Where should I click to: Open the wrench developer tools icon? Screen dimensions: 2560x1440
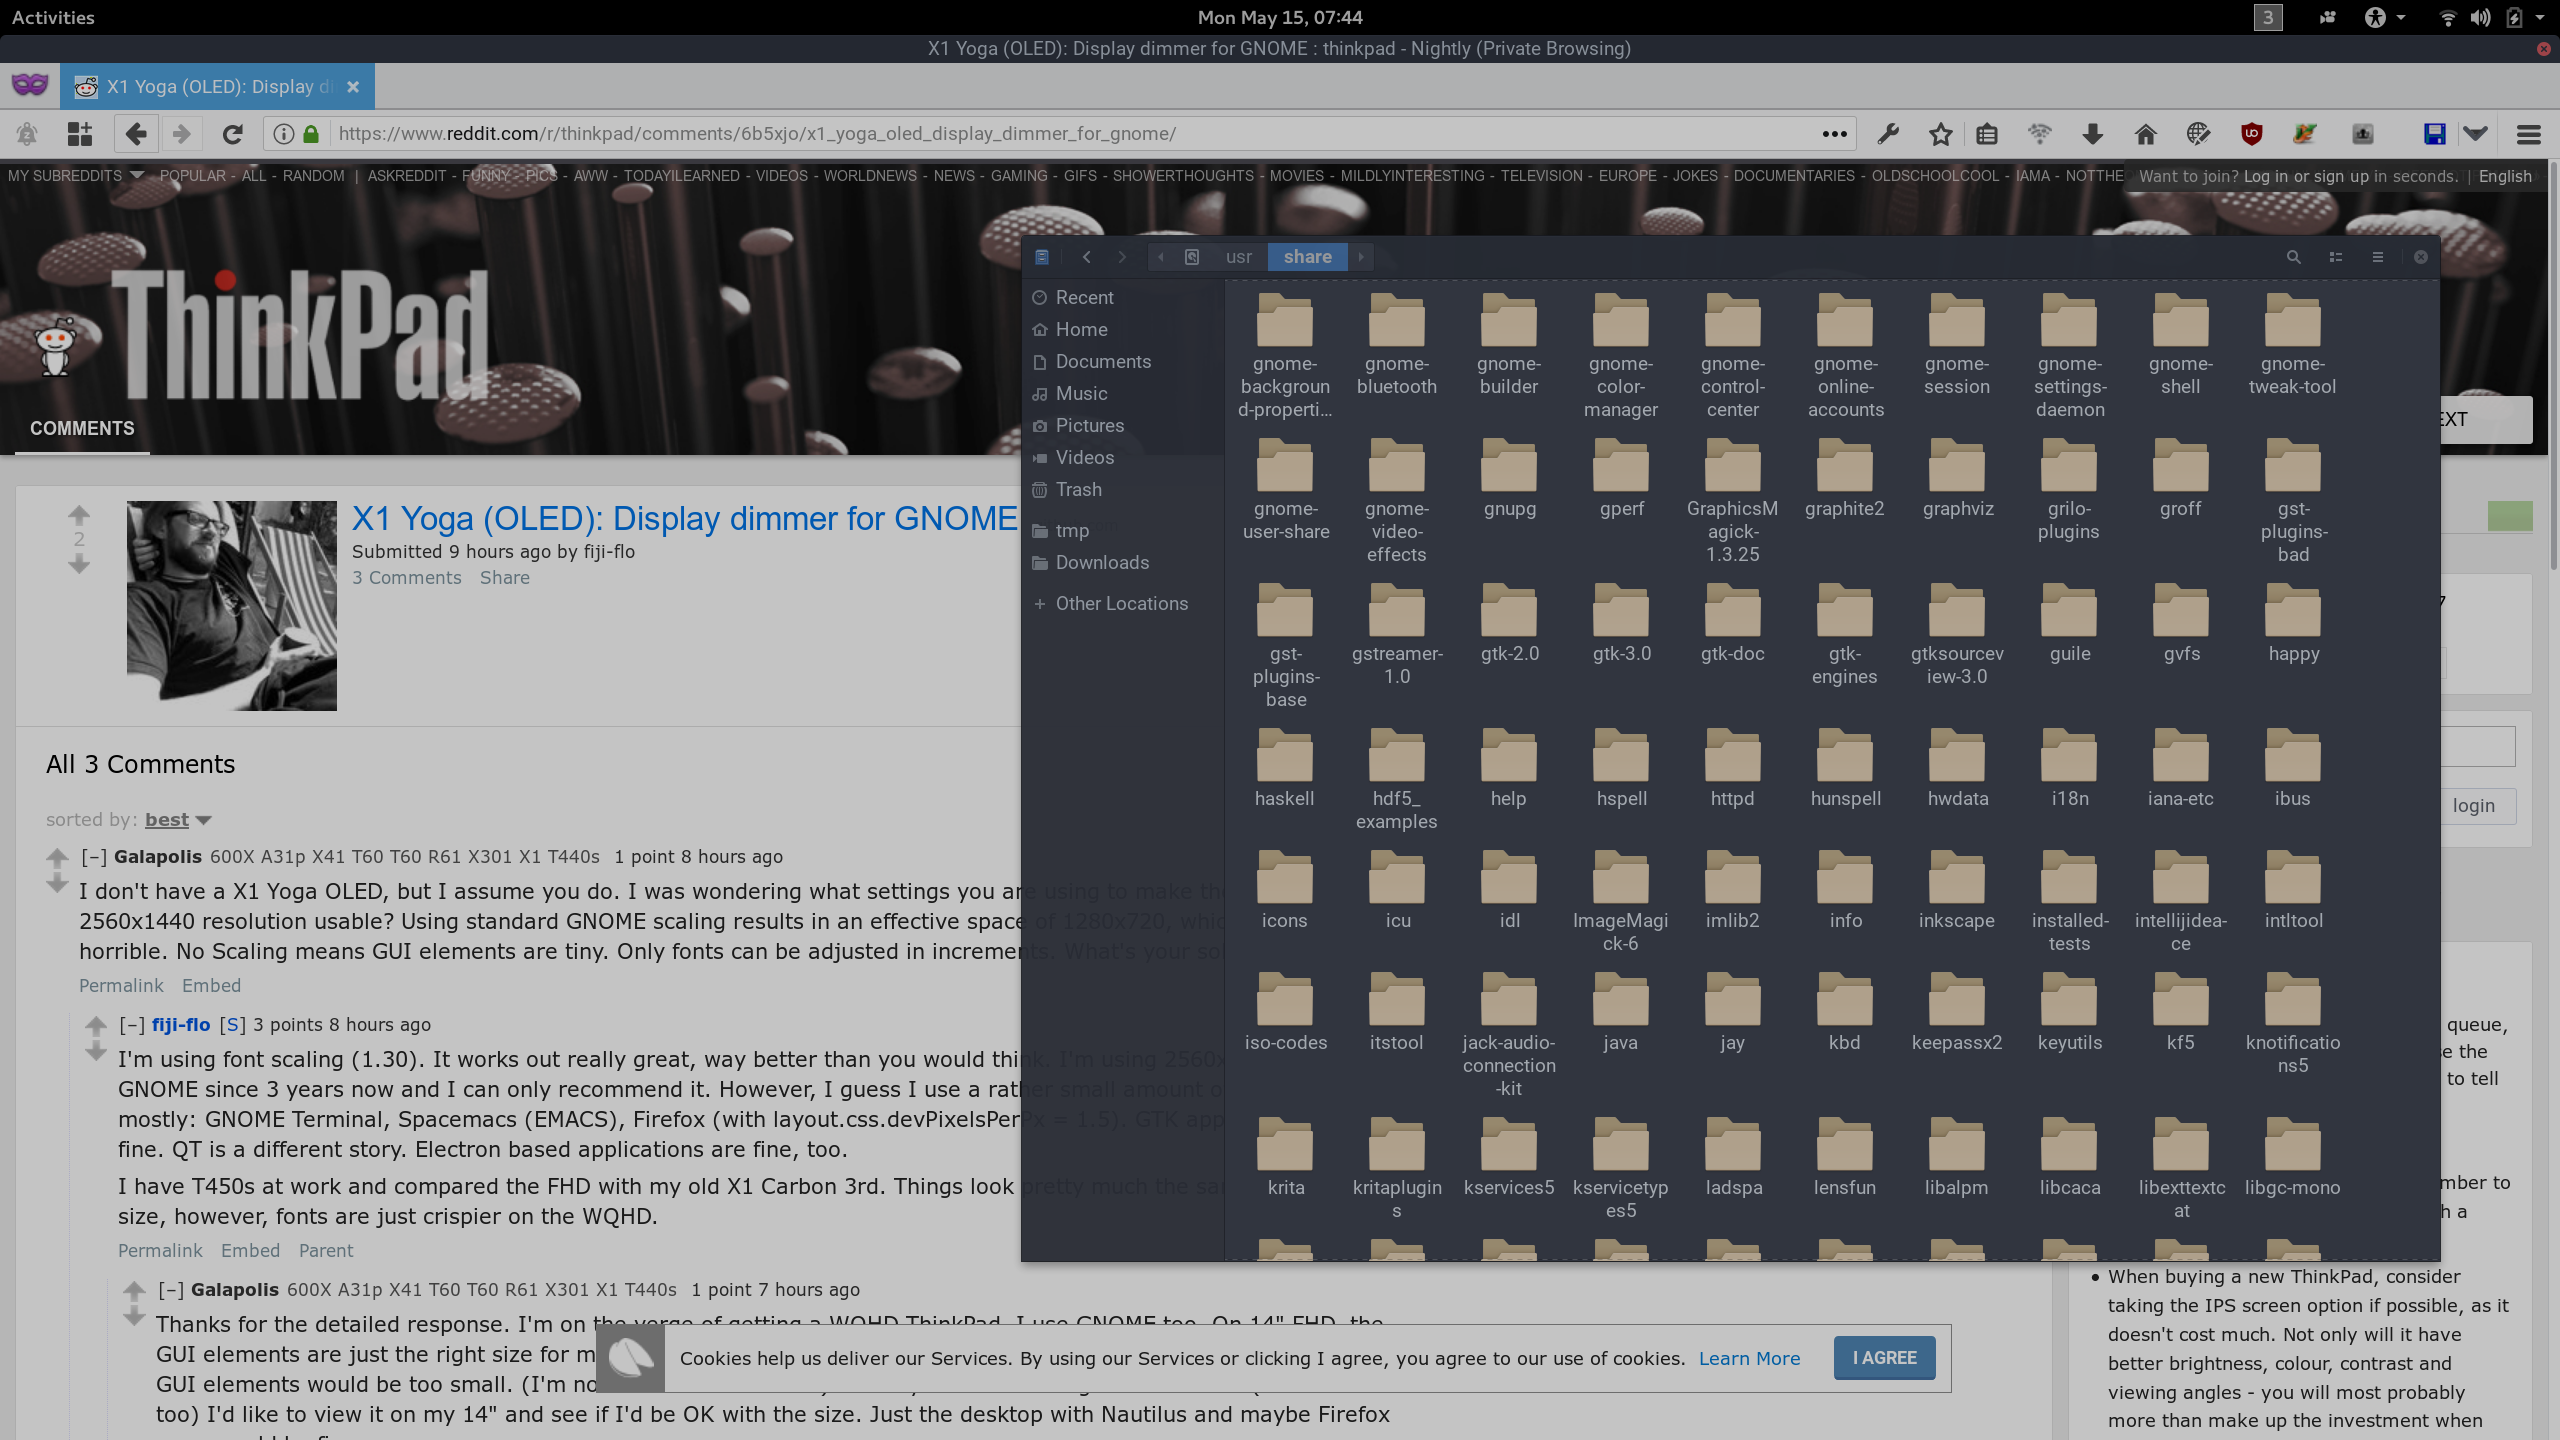[1888, 134]
